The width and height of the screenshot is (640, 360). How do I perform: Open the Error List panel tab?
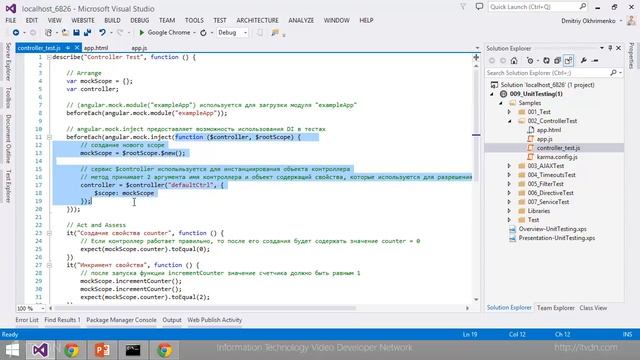coord(27,320)
